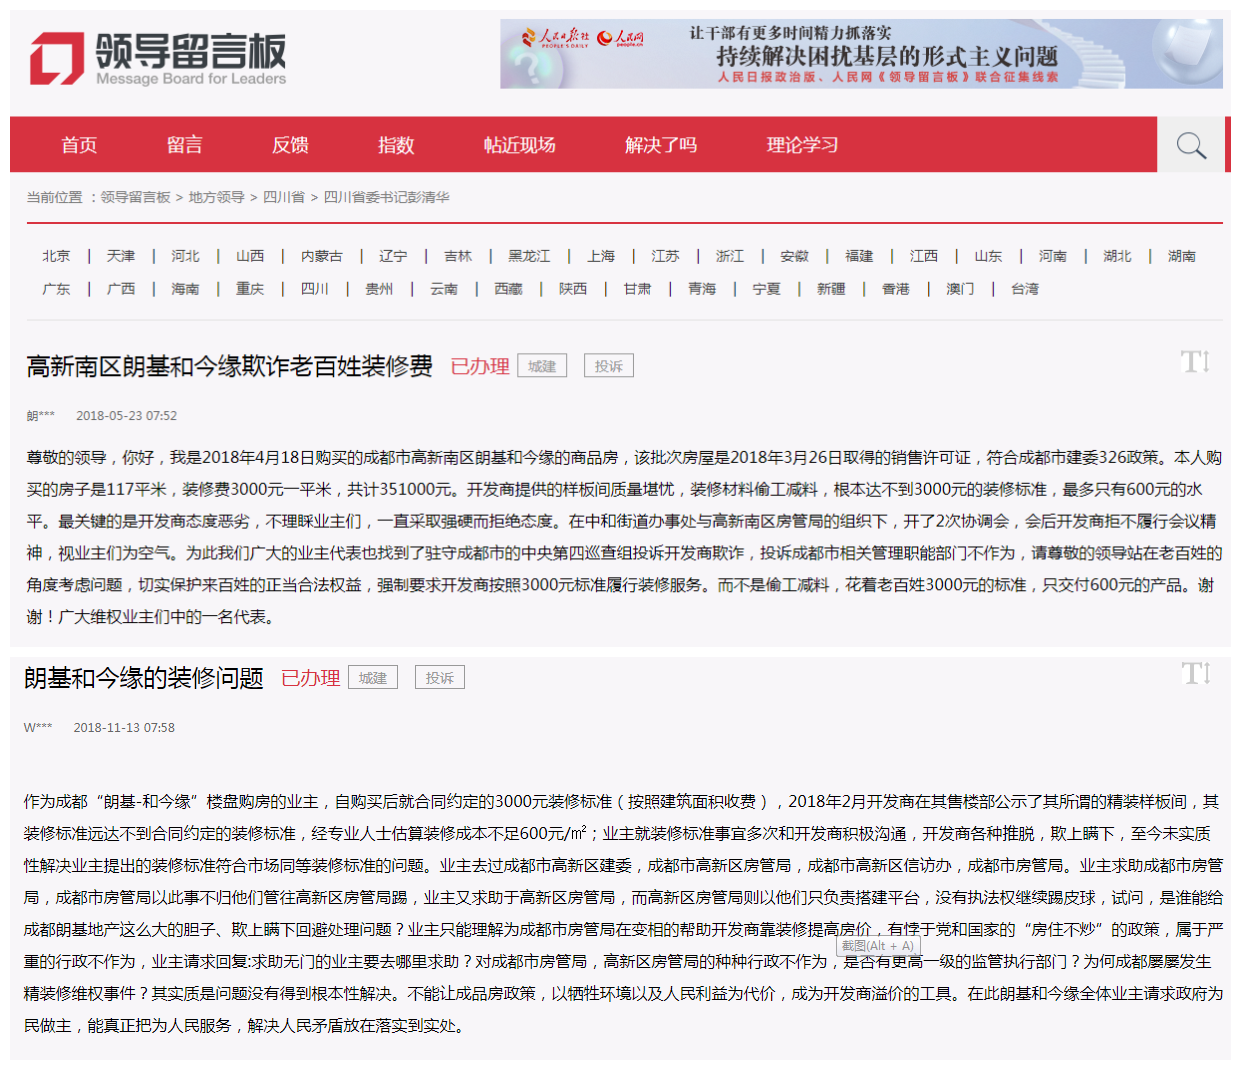Select province 广东
Image resolution: width=1241 pixels, height=1070 pixels.
[x=56, y=289]
